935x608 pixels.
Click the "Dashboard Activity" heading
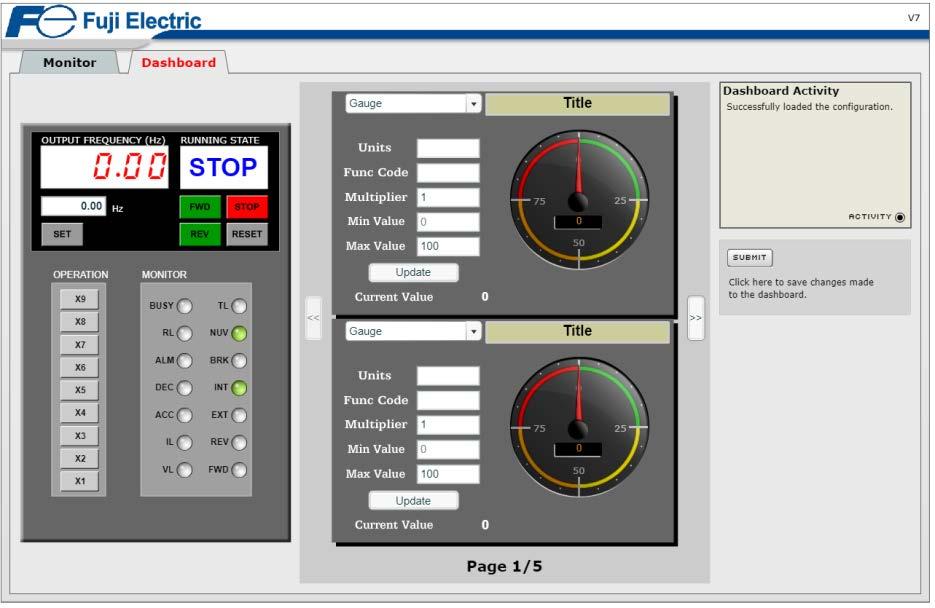coord(781,91)
